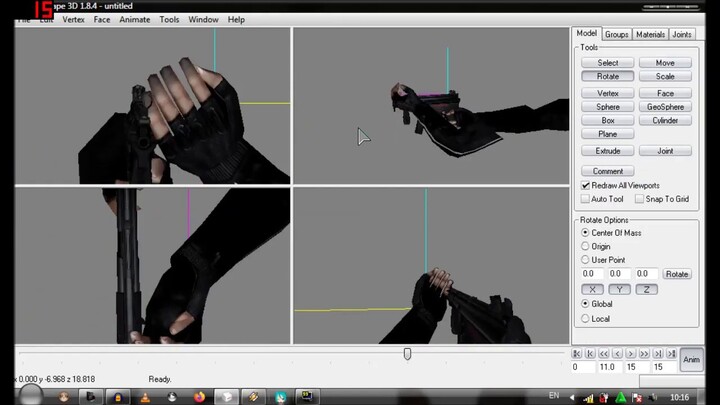Toggle the X axis button
Viewport: 720px width, 405px height.
tap(592, 289)
